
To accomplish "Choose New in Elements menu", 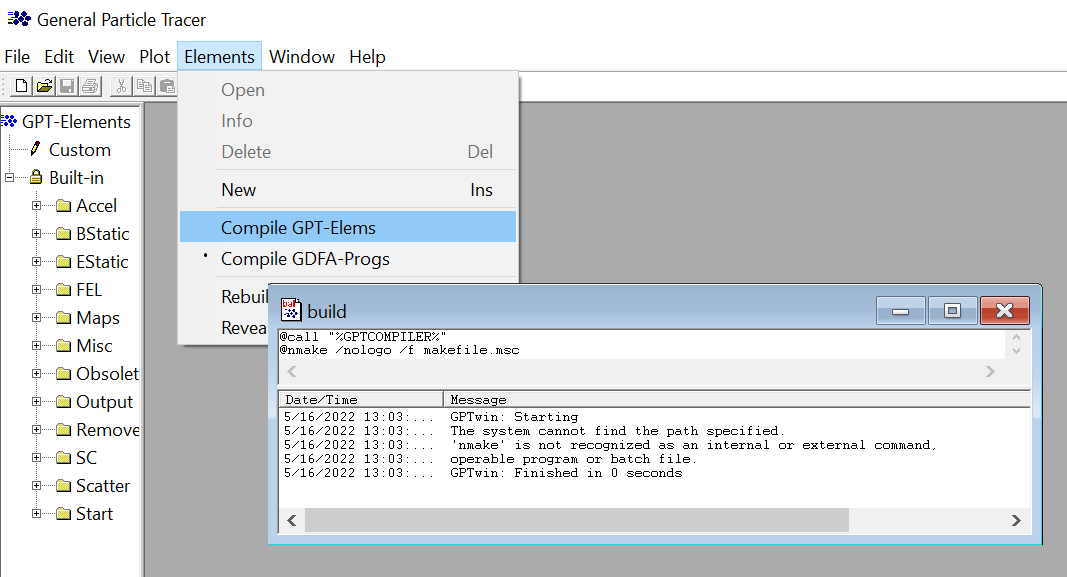I will point(348,190).
